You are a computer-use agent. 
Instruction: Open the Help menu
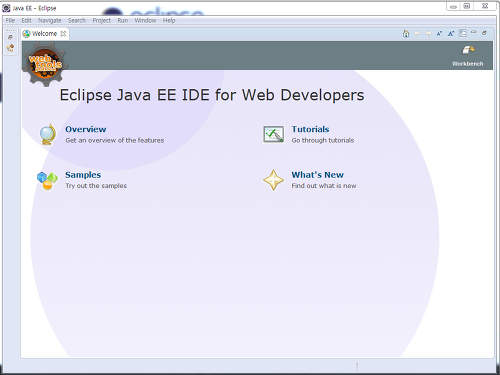tap(169, 21)
